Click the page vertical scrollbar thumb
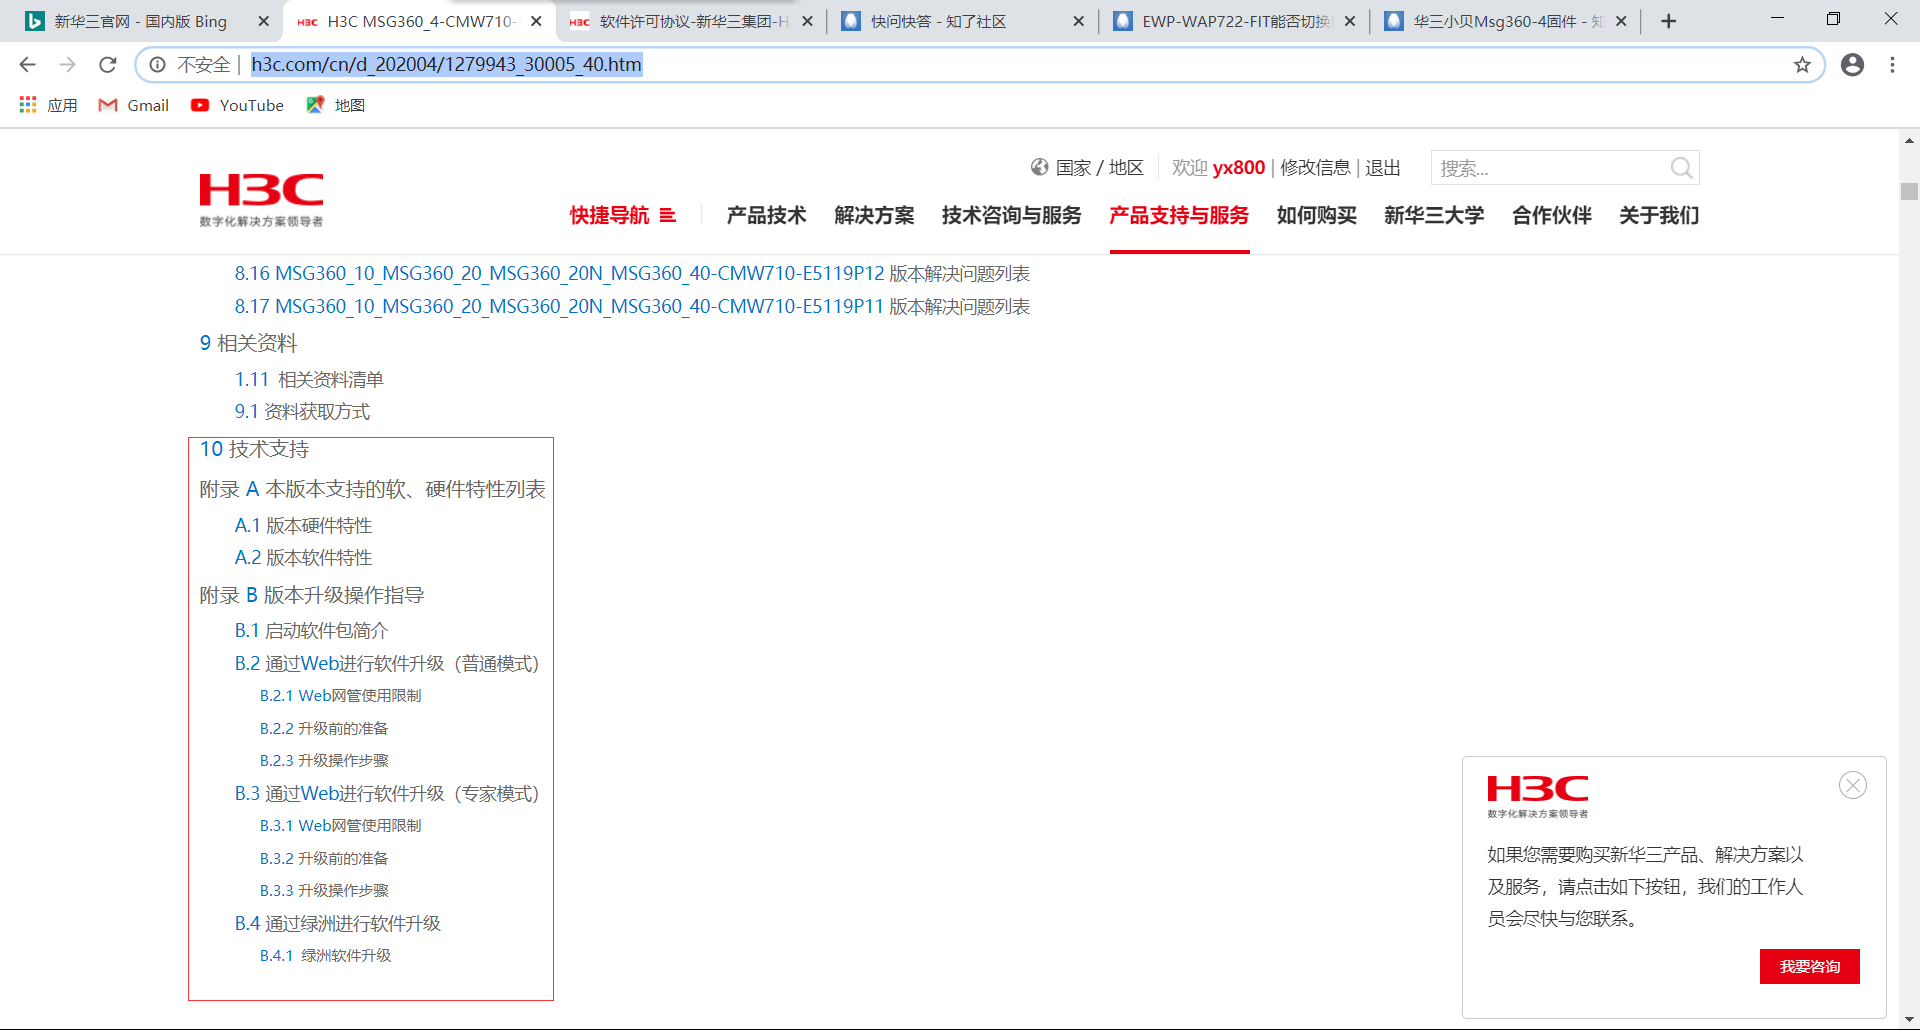The height and width of the screenshot is (1030, 1920). pos(1909,191)
